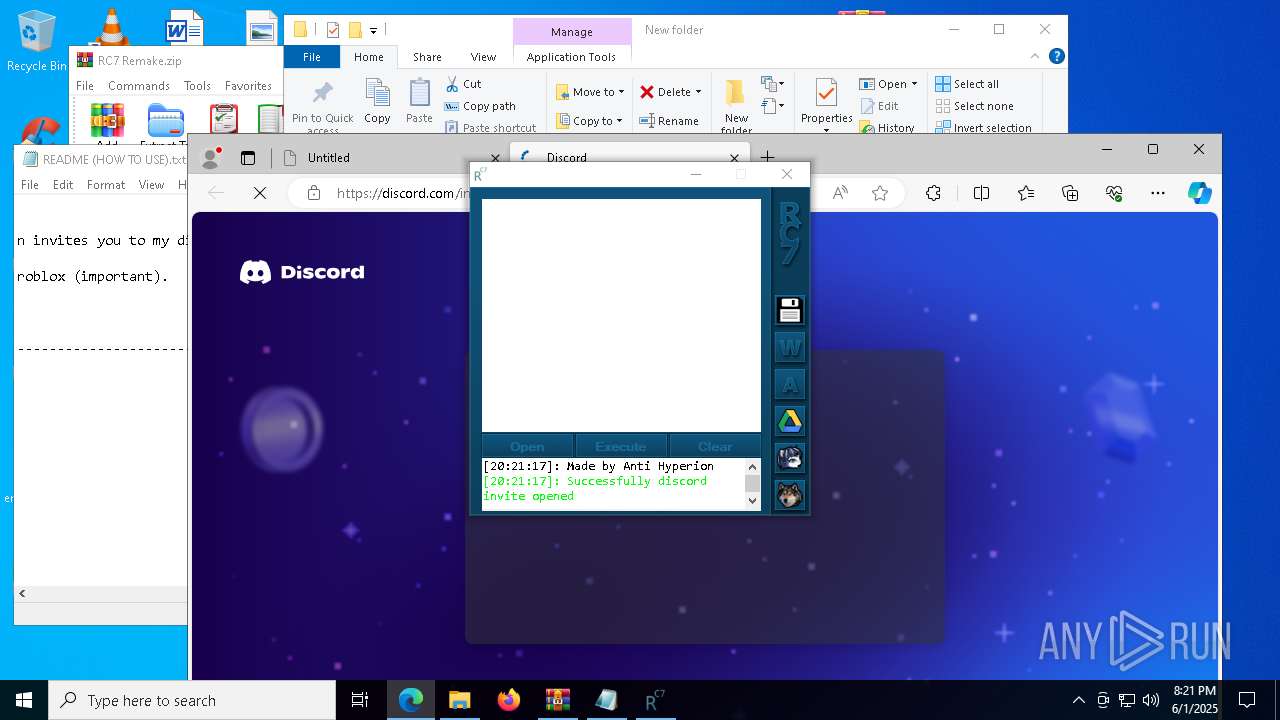Click the RC7 log scrollbar down arrow
The width and height of the screenshot is (1280, 720).
[753, 502]
